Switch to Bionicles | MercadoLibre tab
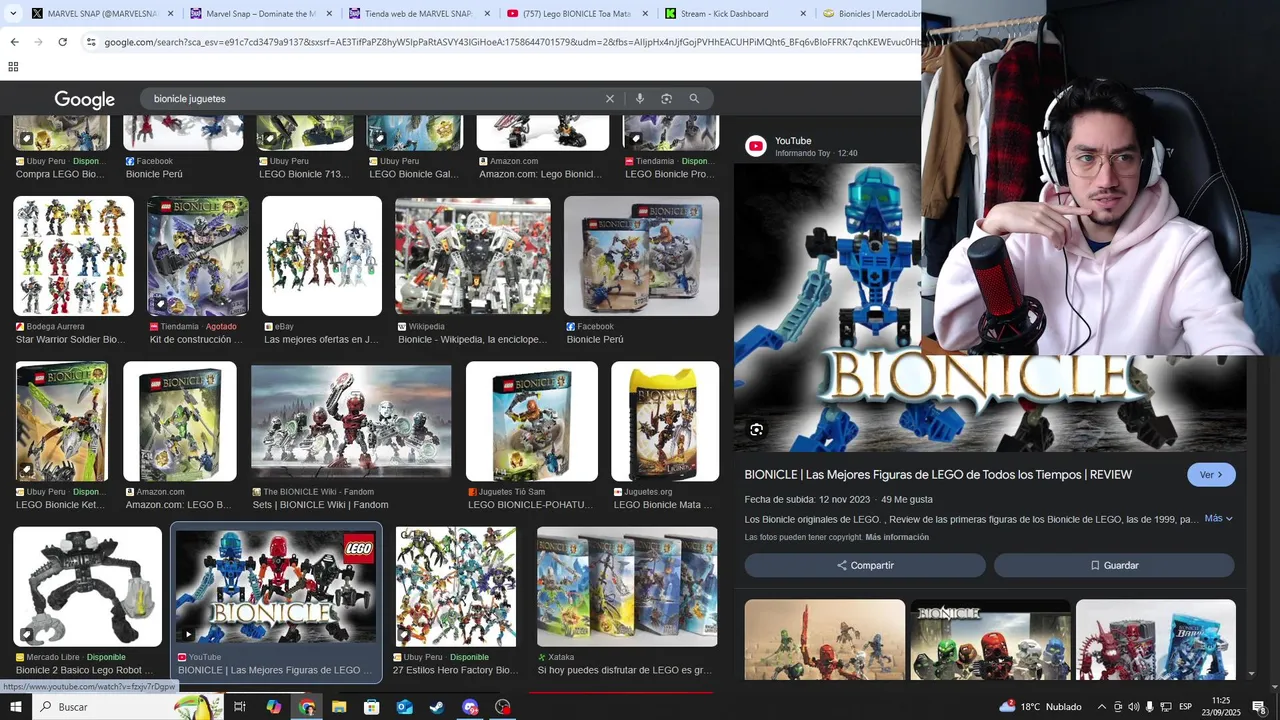The width and height of the screenshot is (1280, 720). 870,14
